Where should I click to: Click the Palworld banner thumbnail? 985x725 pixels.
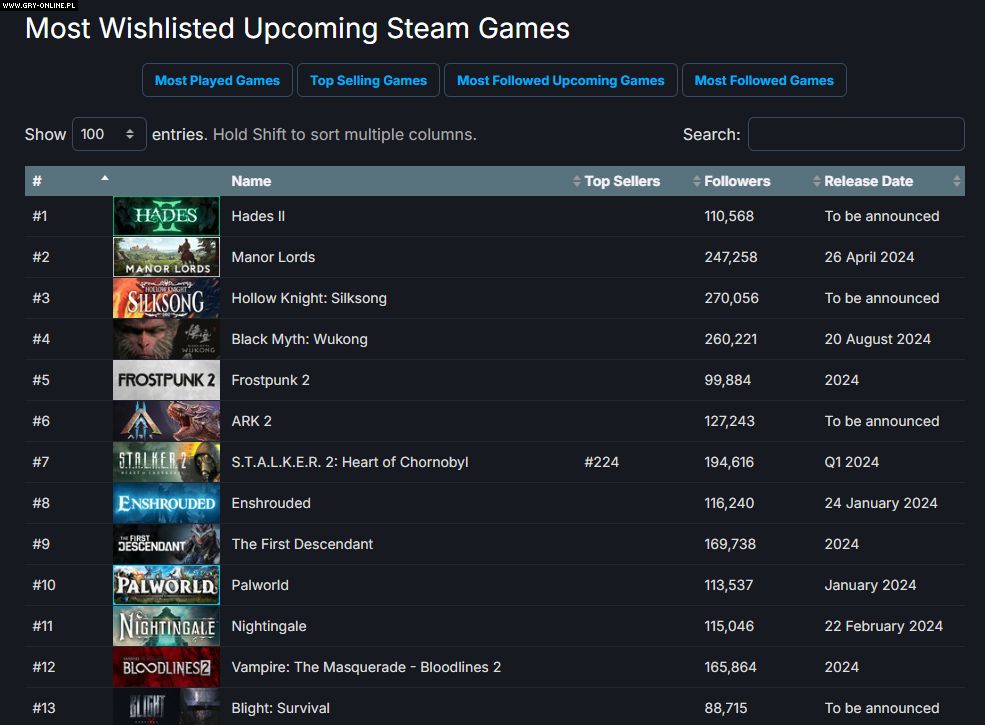pos(166,585)
